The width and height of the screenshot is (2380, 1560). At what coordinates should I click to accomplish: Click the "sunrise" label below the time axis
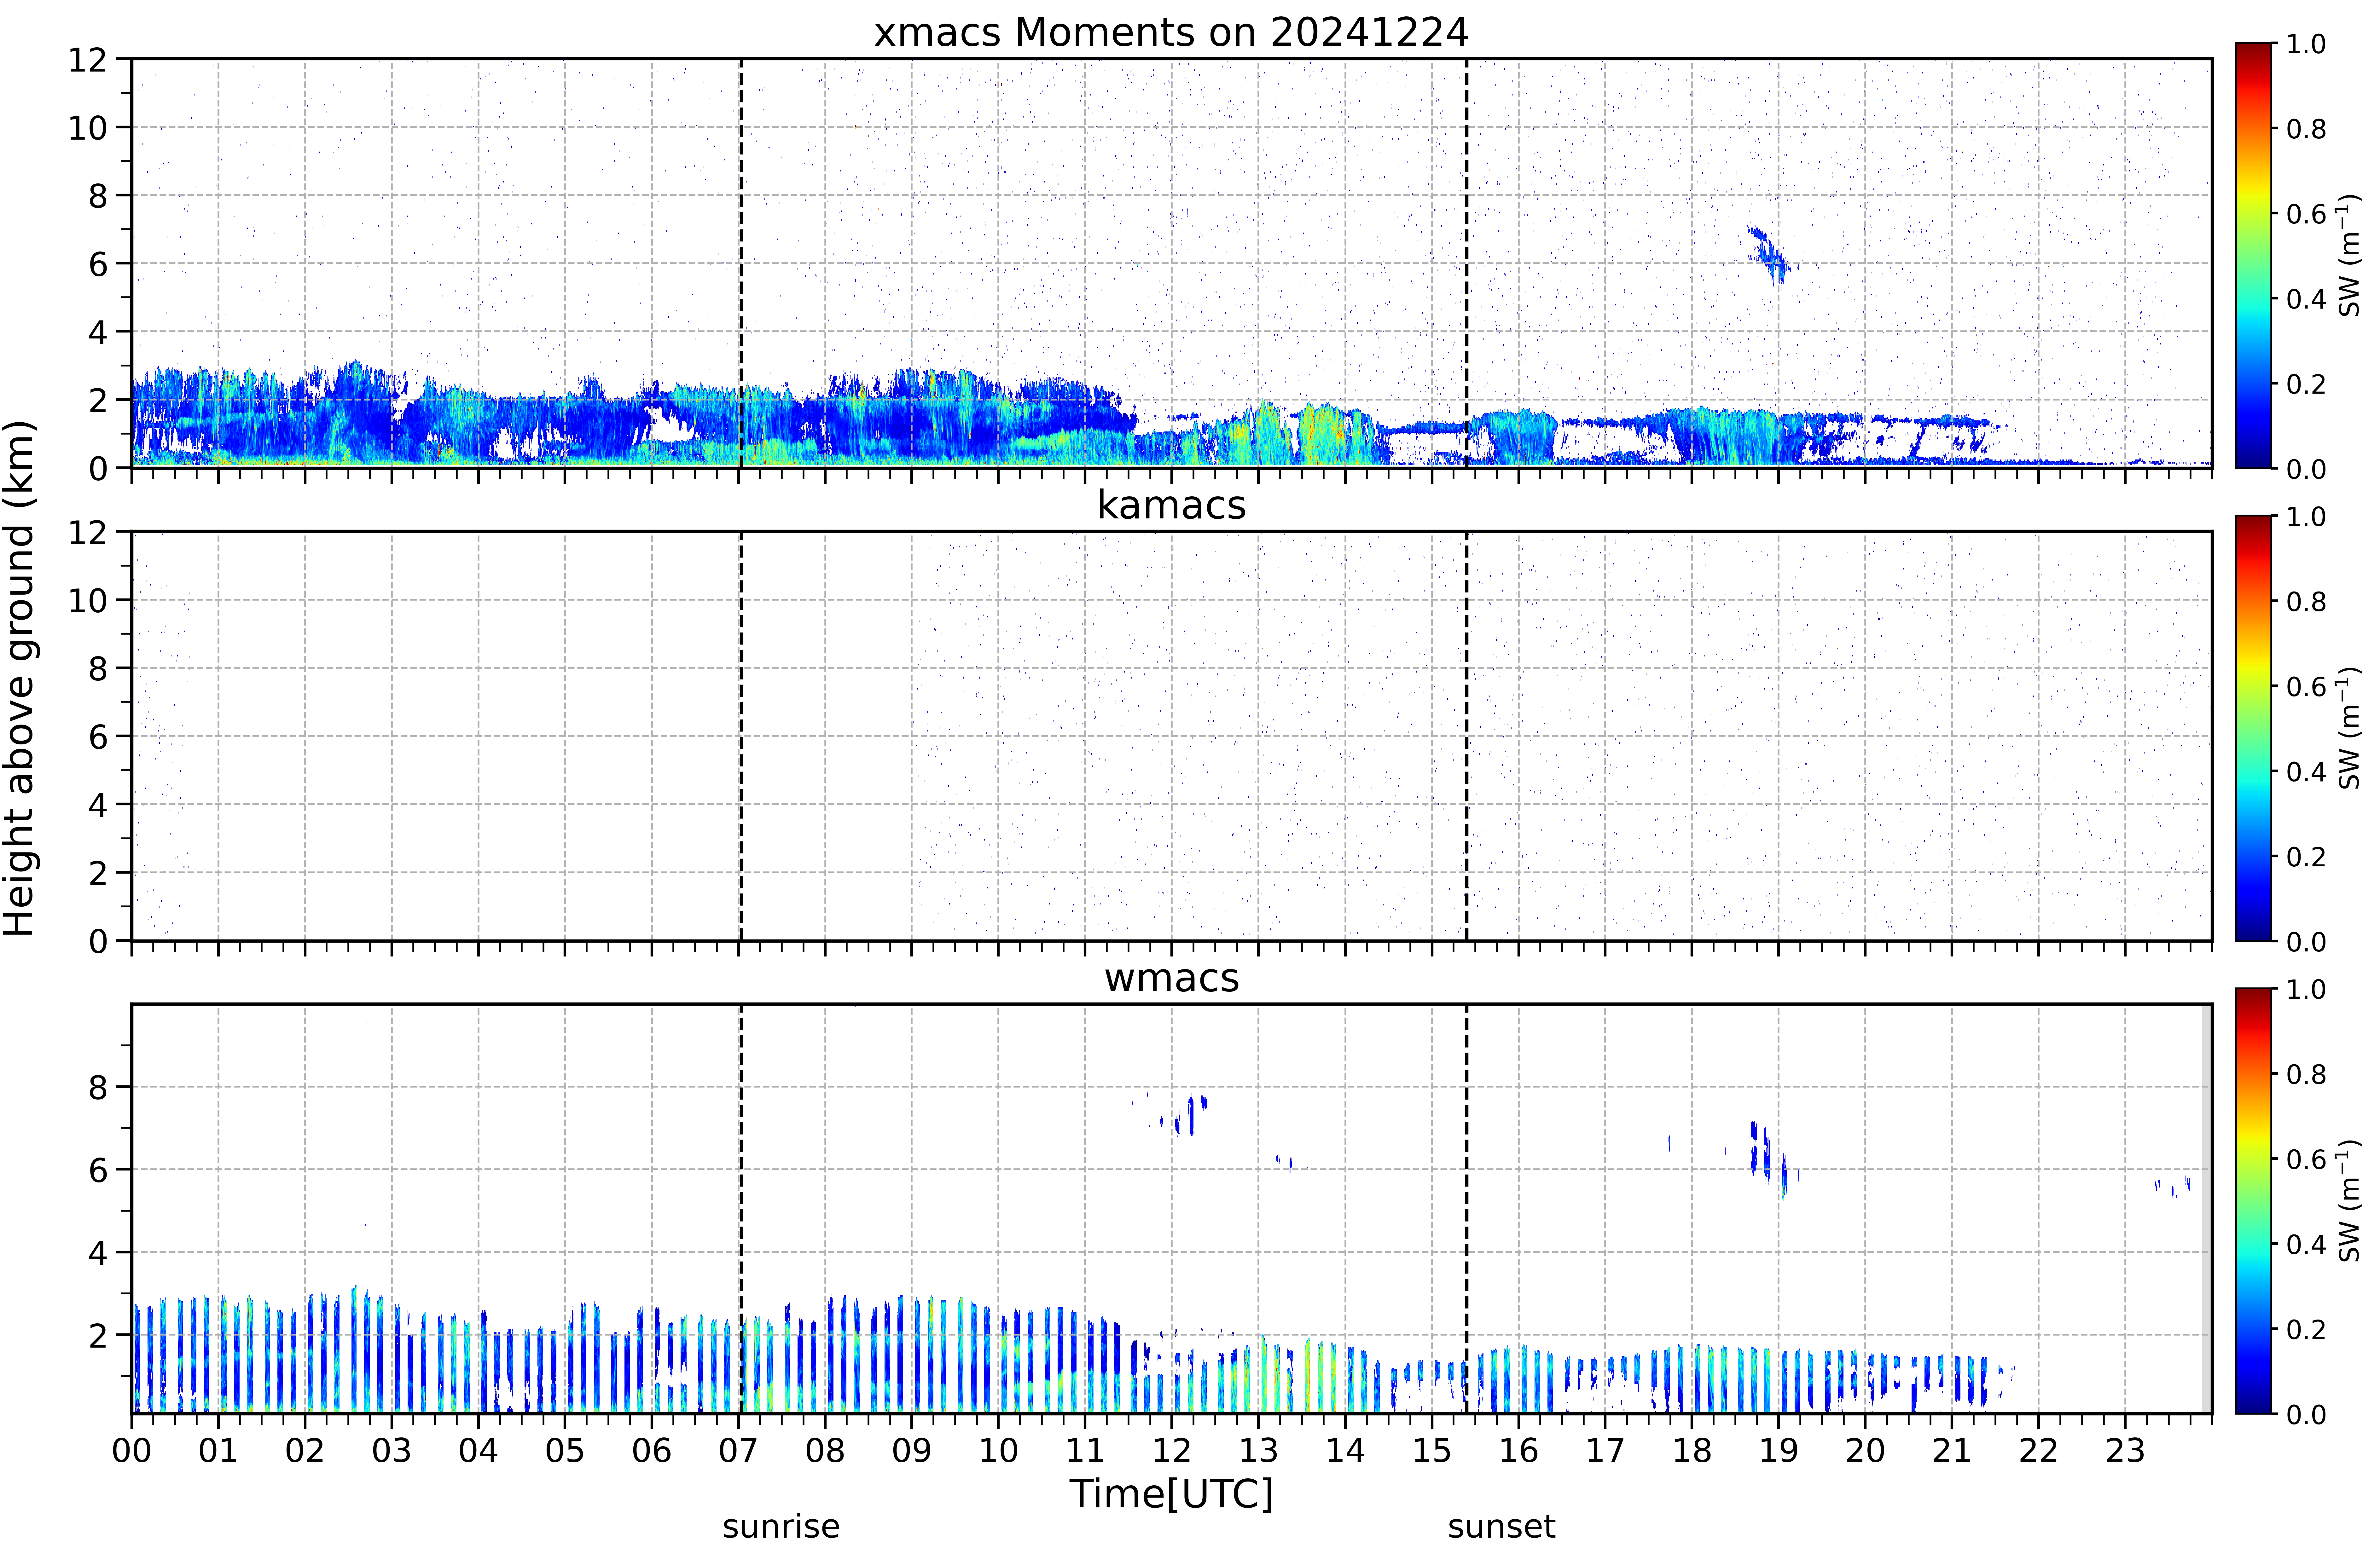point(781,1527)
